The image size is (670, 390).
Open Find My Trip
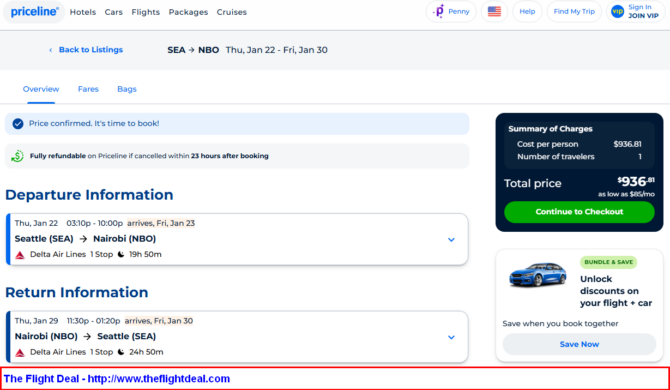click(574, 12)
